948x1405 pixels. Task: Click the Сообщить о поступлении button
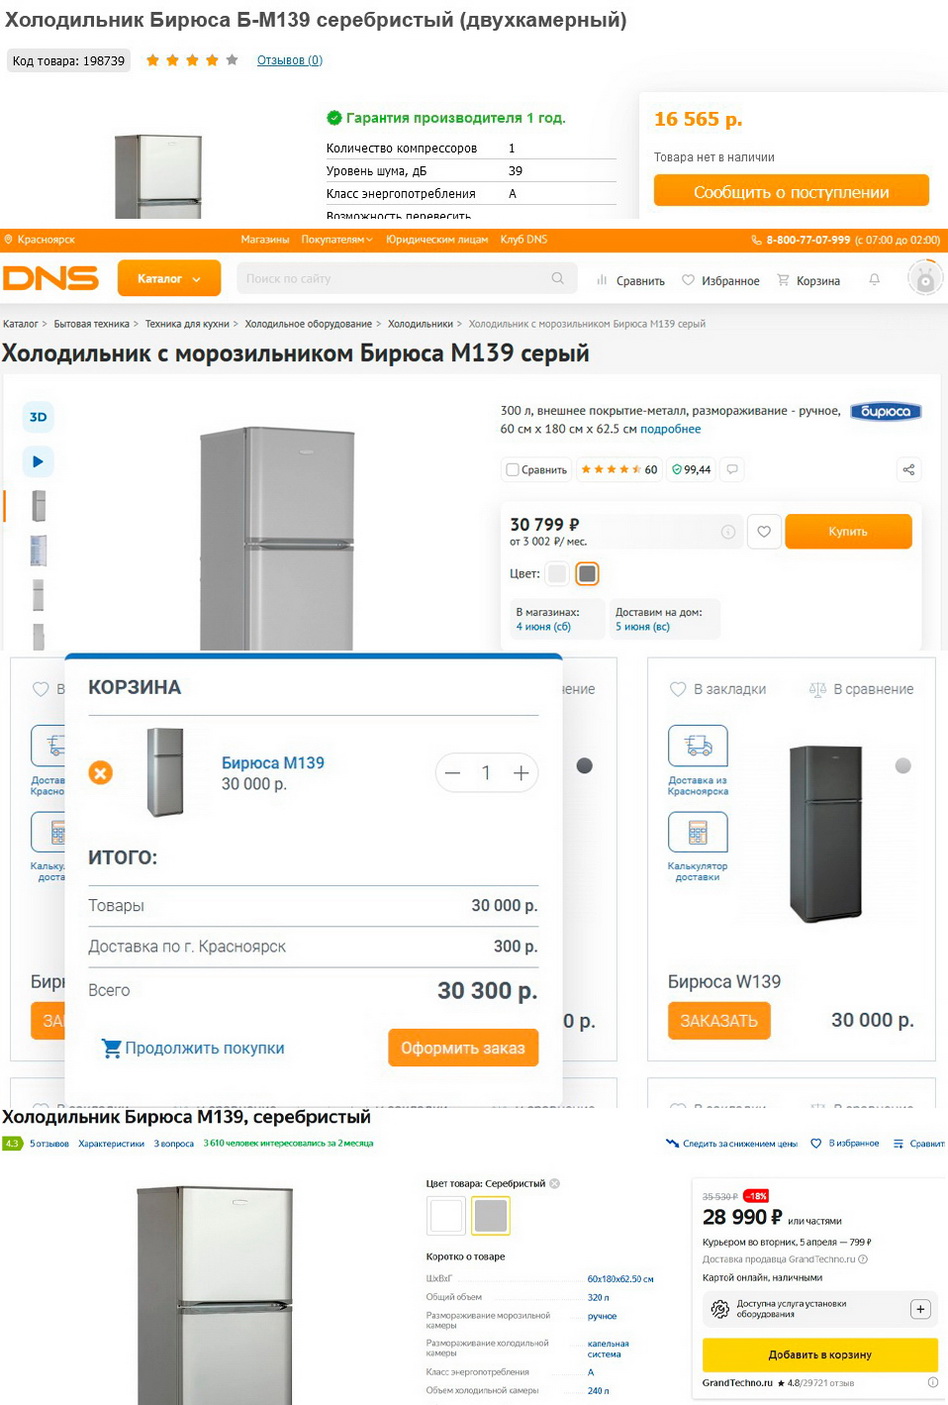pyautogui.click(x=791, y=192)
